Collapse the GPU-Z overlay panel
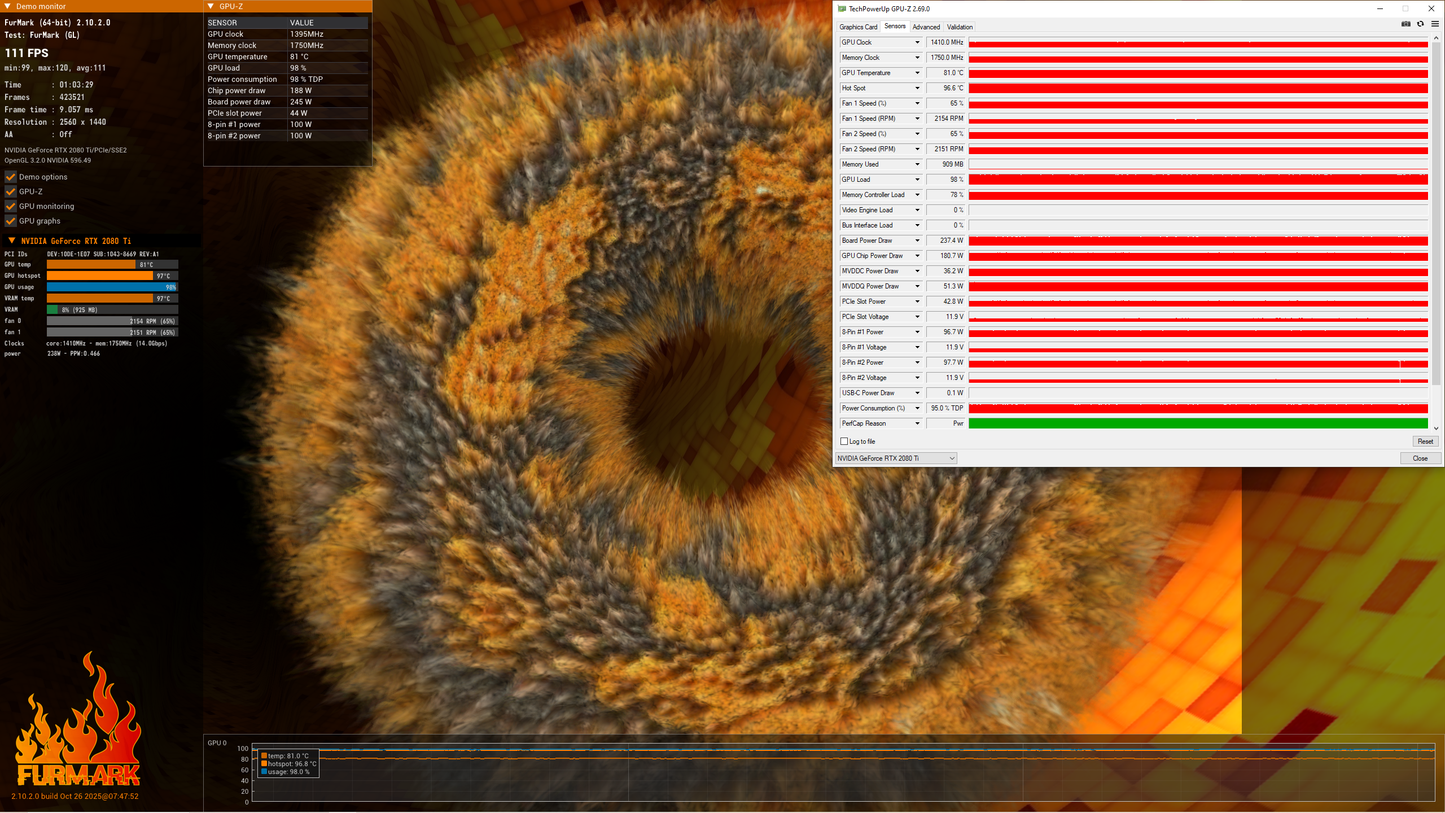This screenshot has height=813, width=1445. tap(211, 7)
